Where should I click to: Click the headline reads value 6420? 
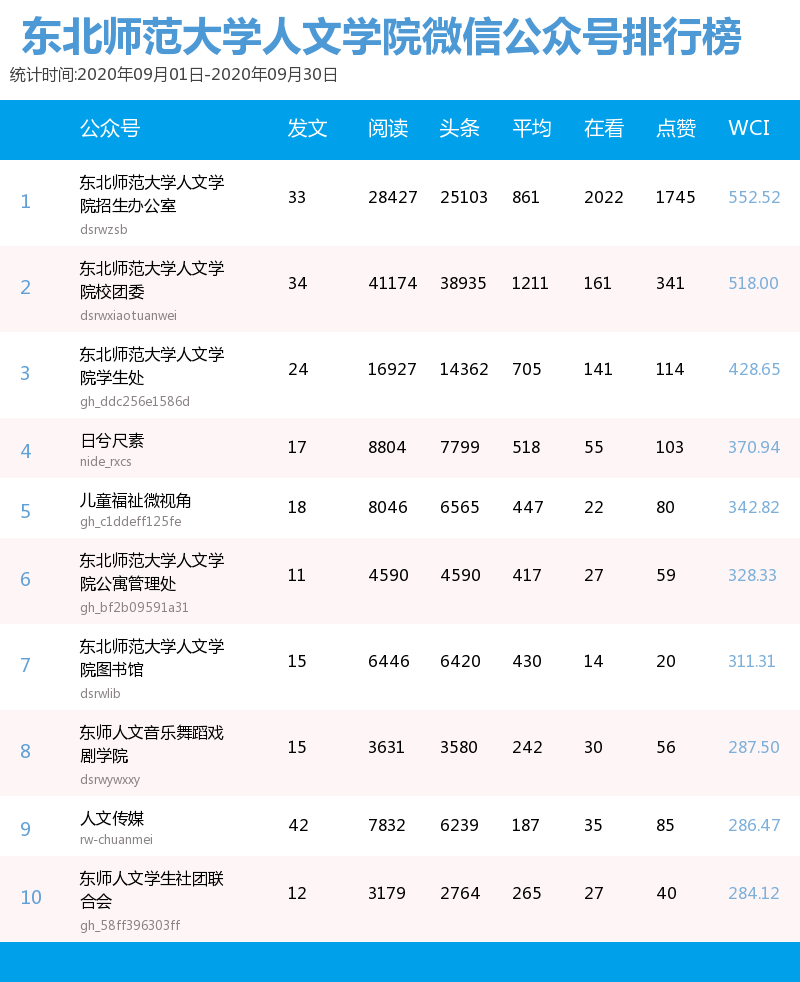pyautogui.click(x=460, y=661)
